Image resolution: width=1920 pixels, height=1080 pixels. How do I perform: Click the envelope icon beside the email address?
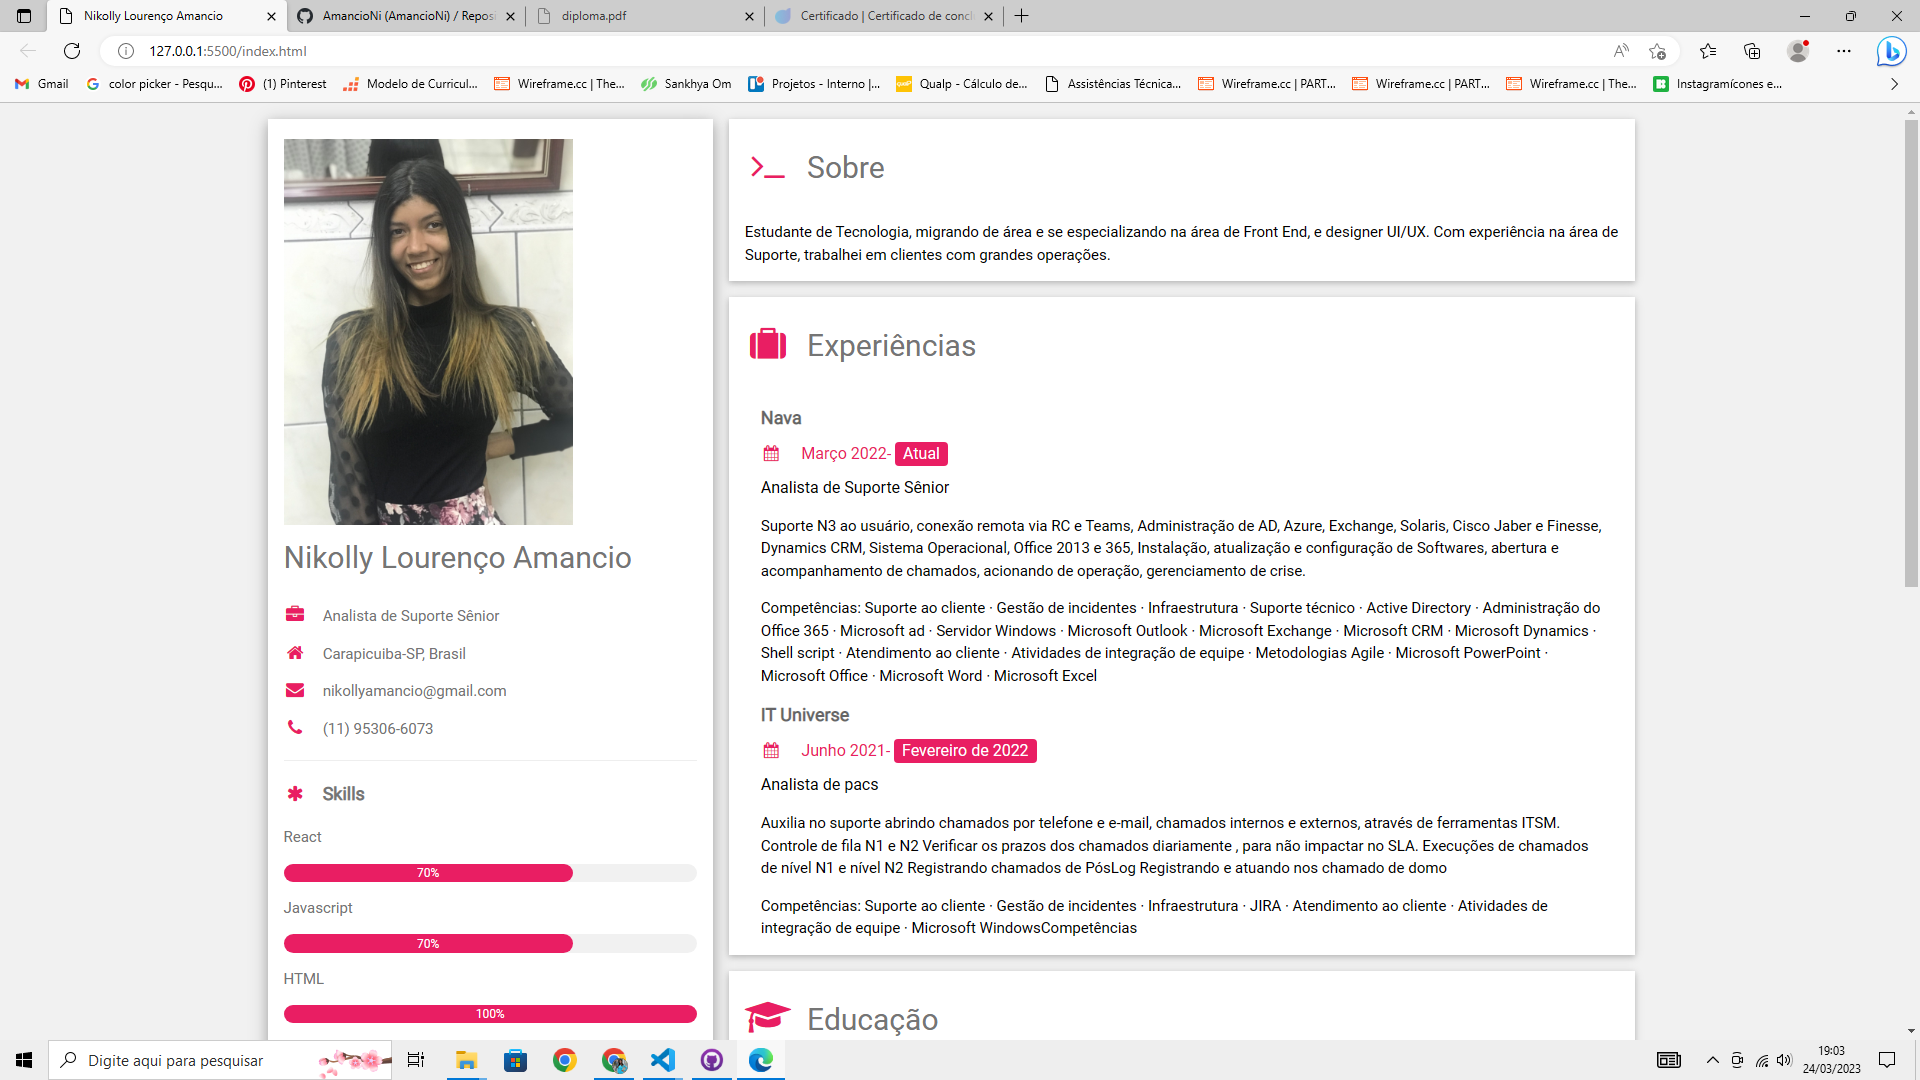coord(295,690)
